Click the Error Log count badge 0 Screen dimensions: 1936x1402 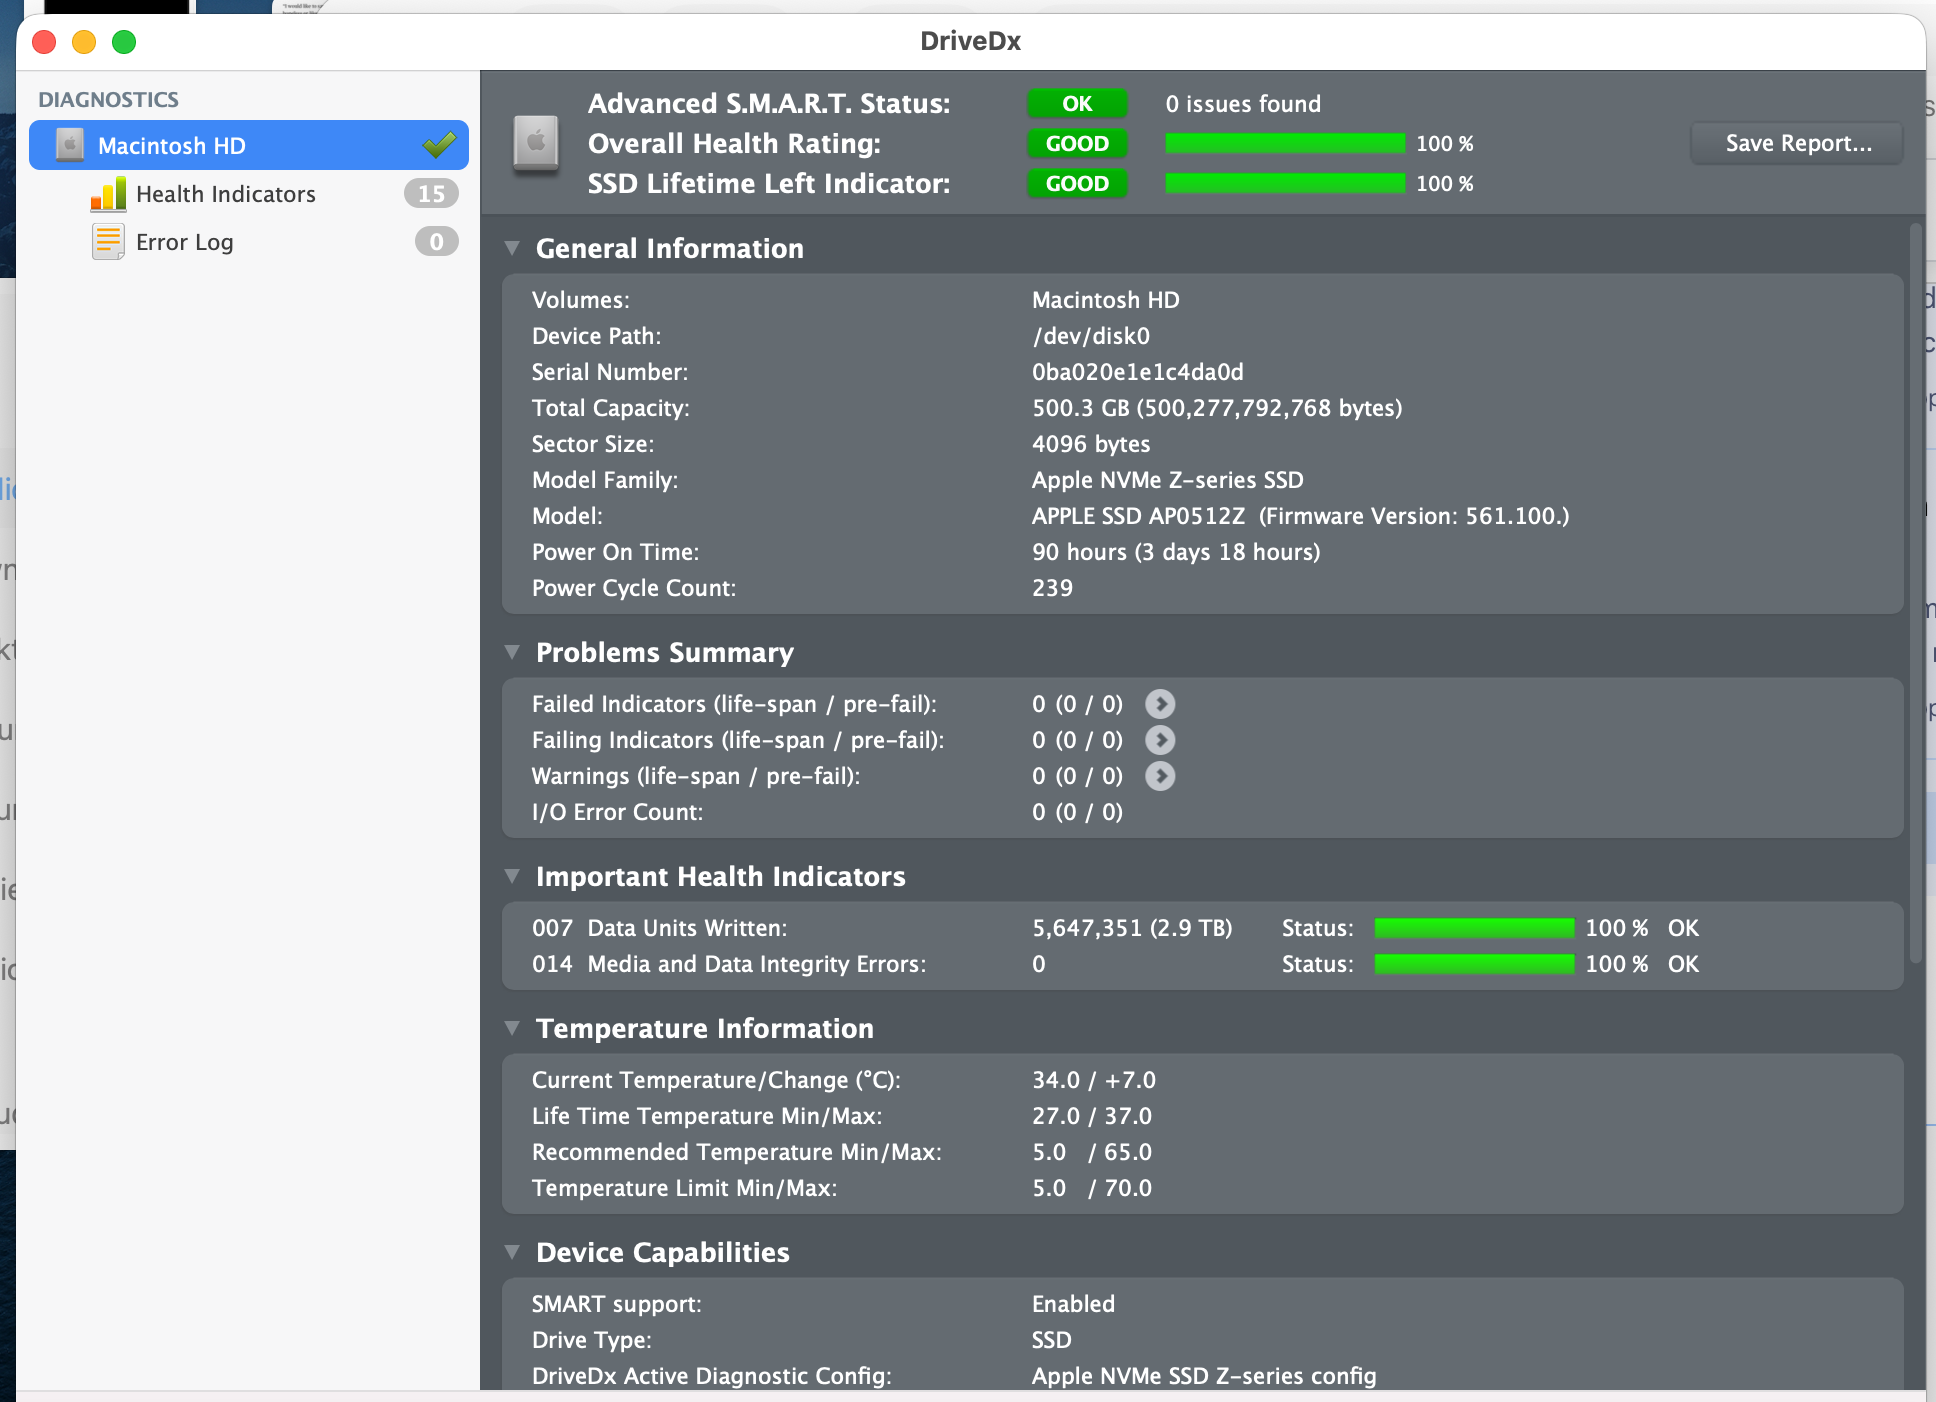pos(436,242)
